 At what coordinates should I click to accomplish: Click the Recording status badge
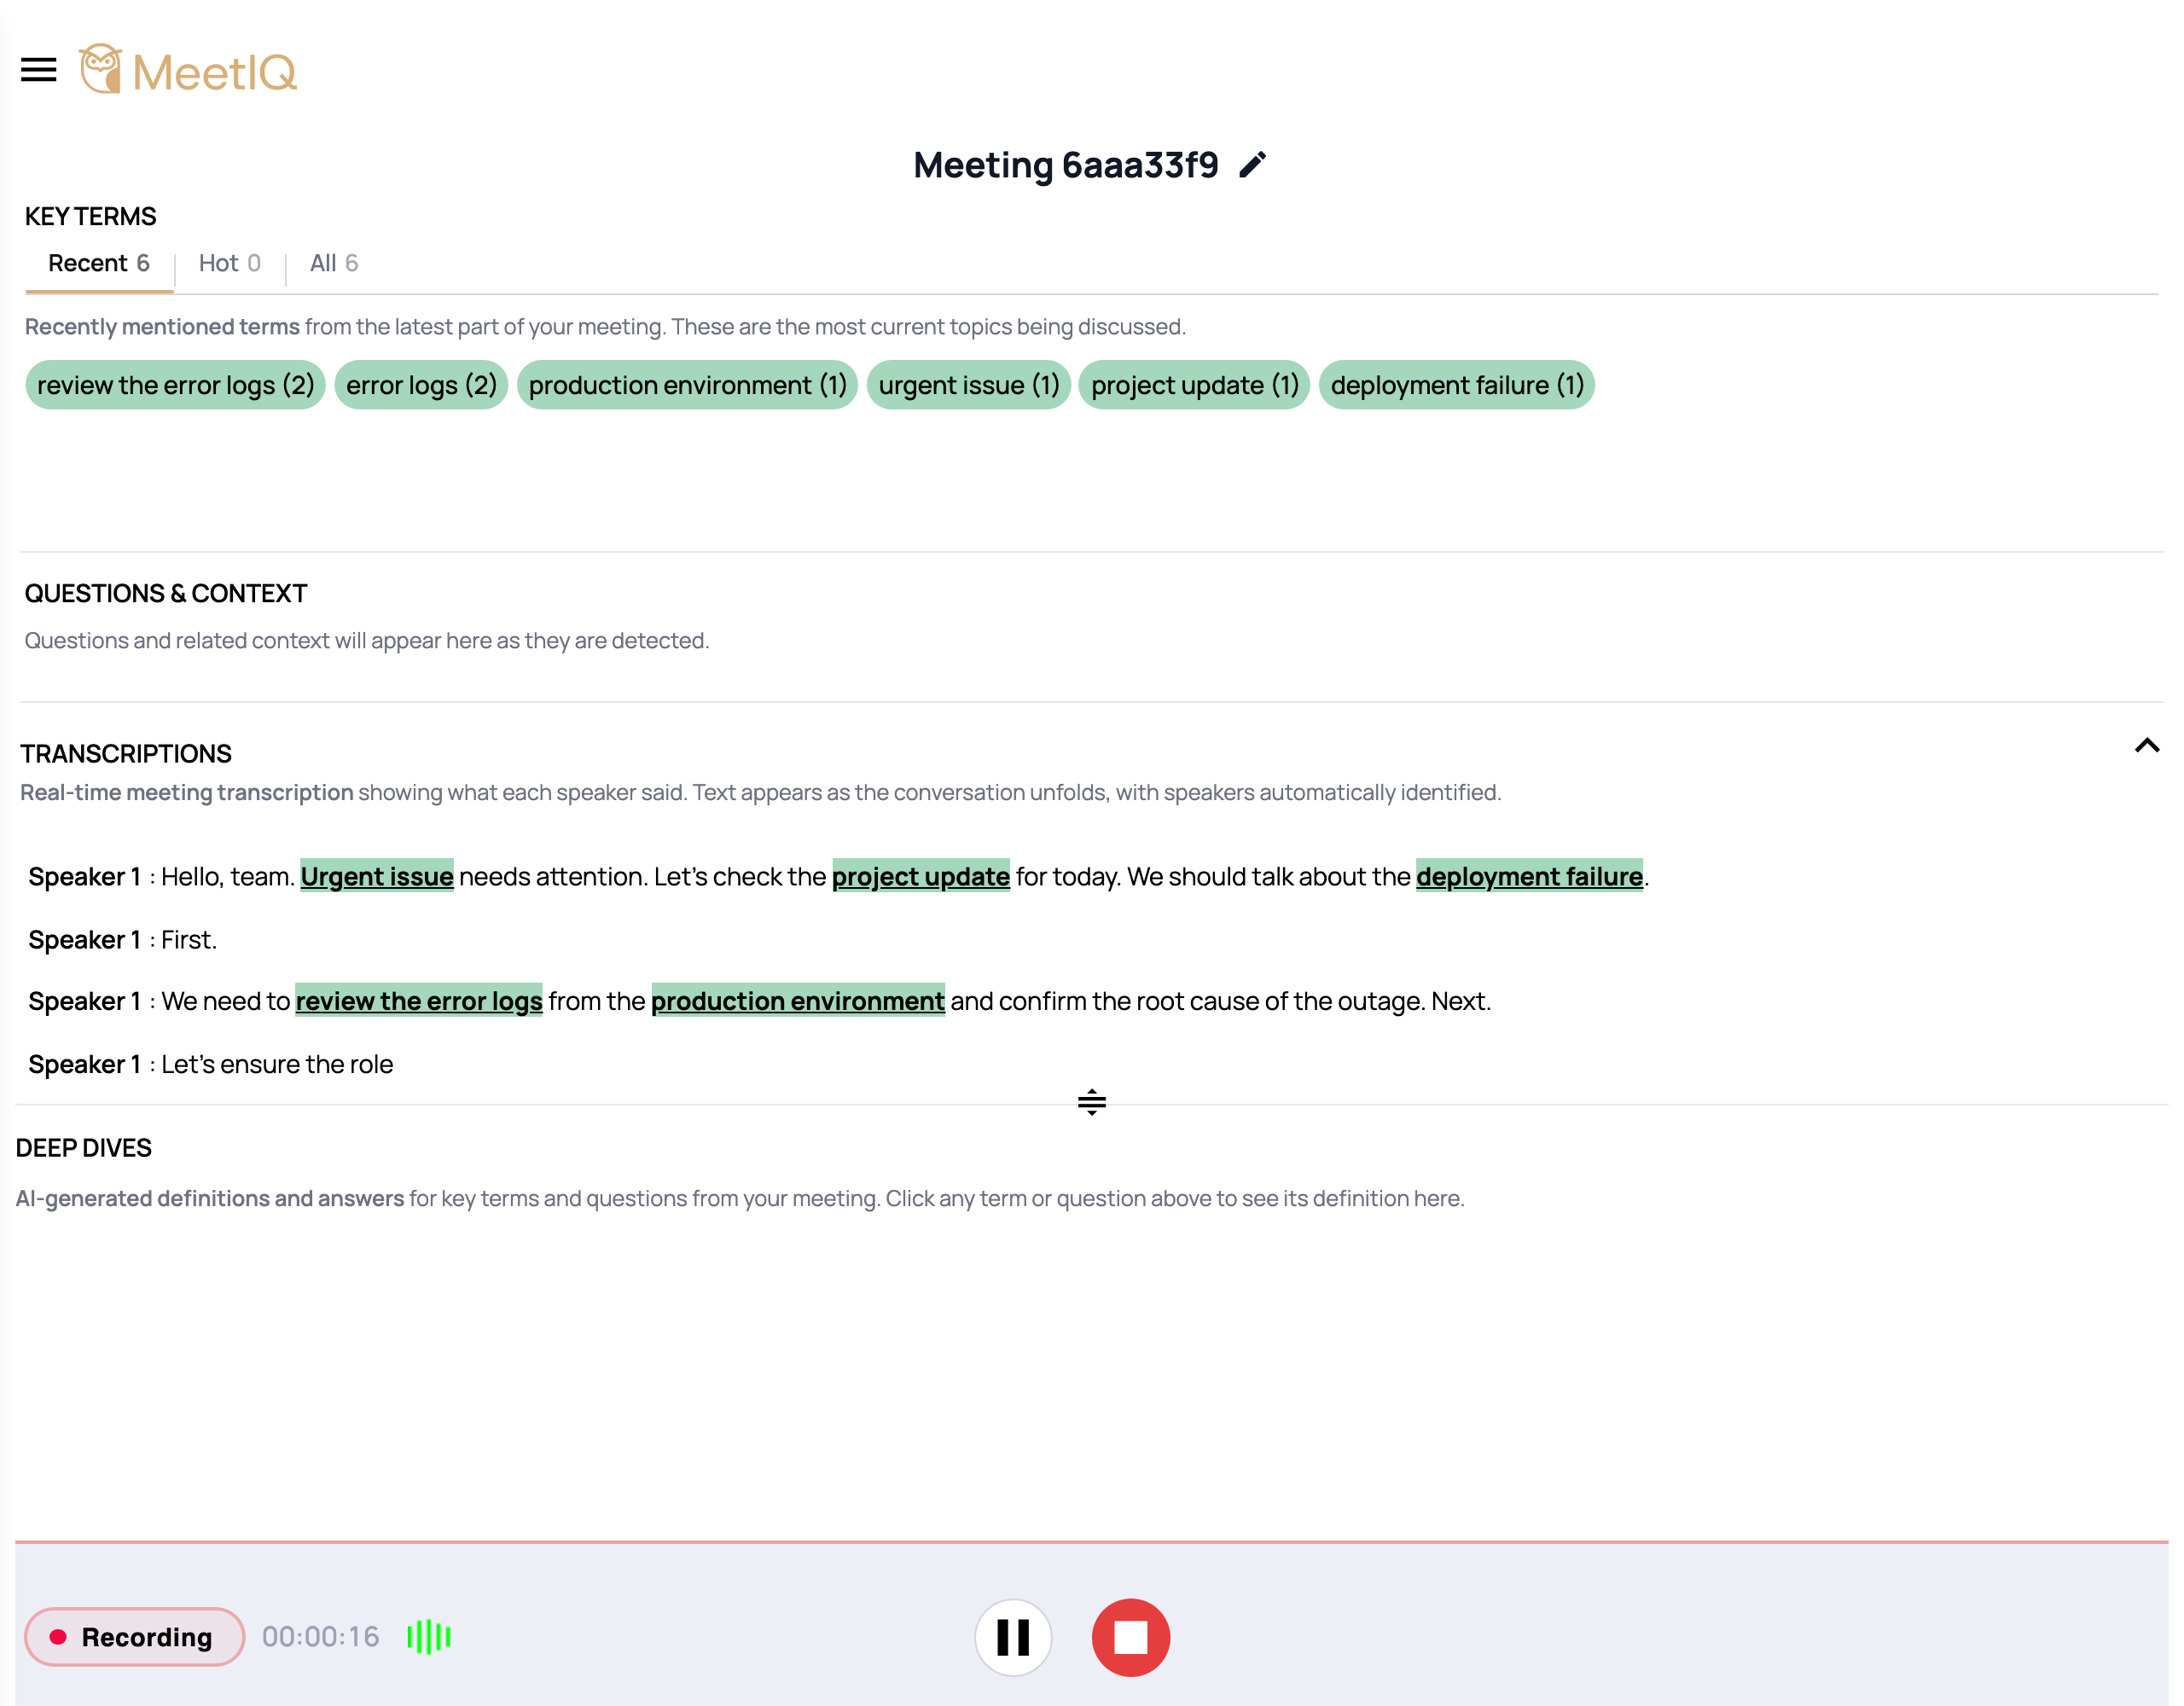click(x=134, y=1637)
